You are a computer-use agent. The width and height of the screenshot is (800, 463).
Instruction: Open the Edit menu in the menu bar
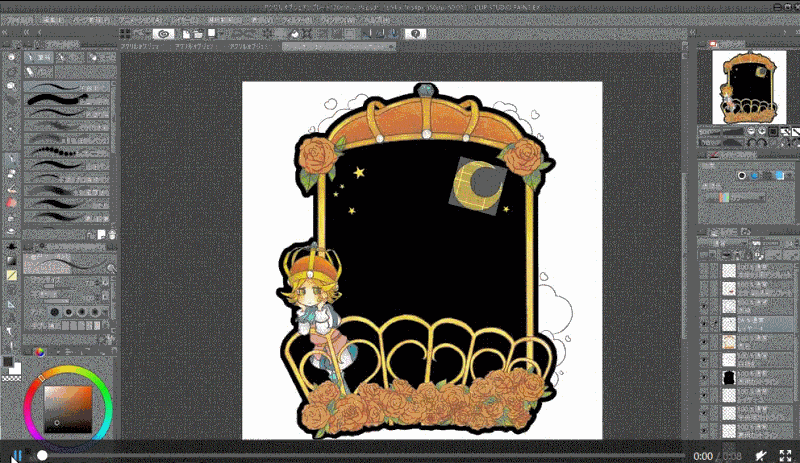click(53, 20)
